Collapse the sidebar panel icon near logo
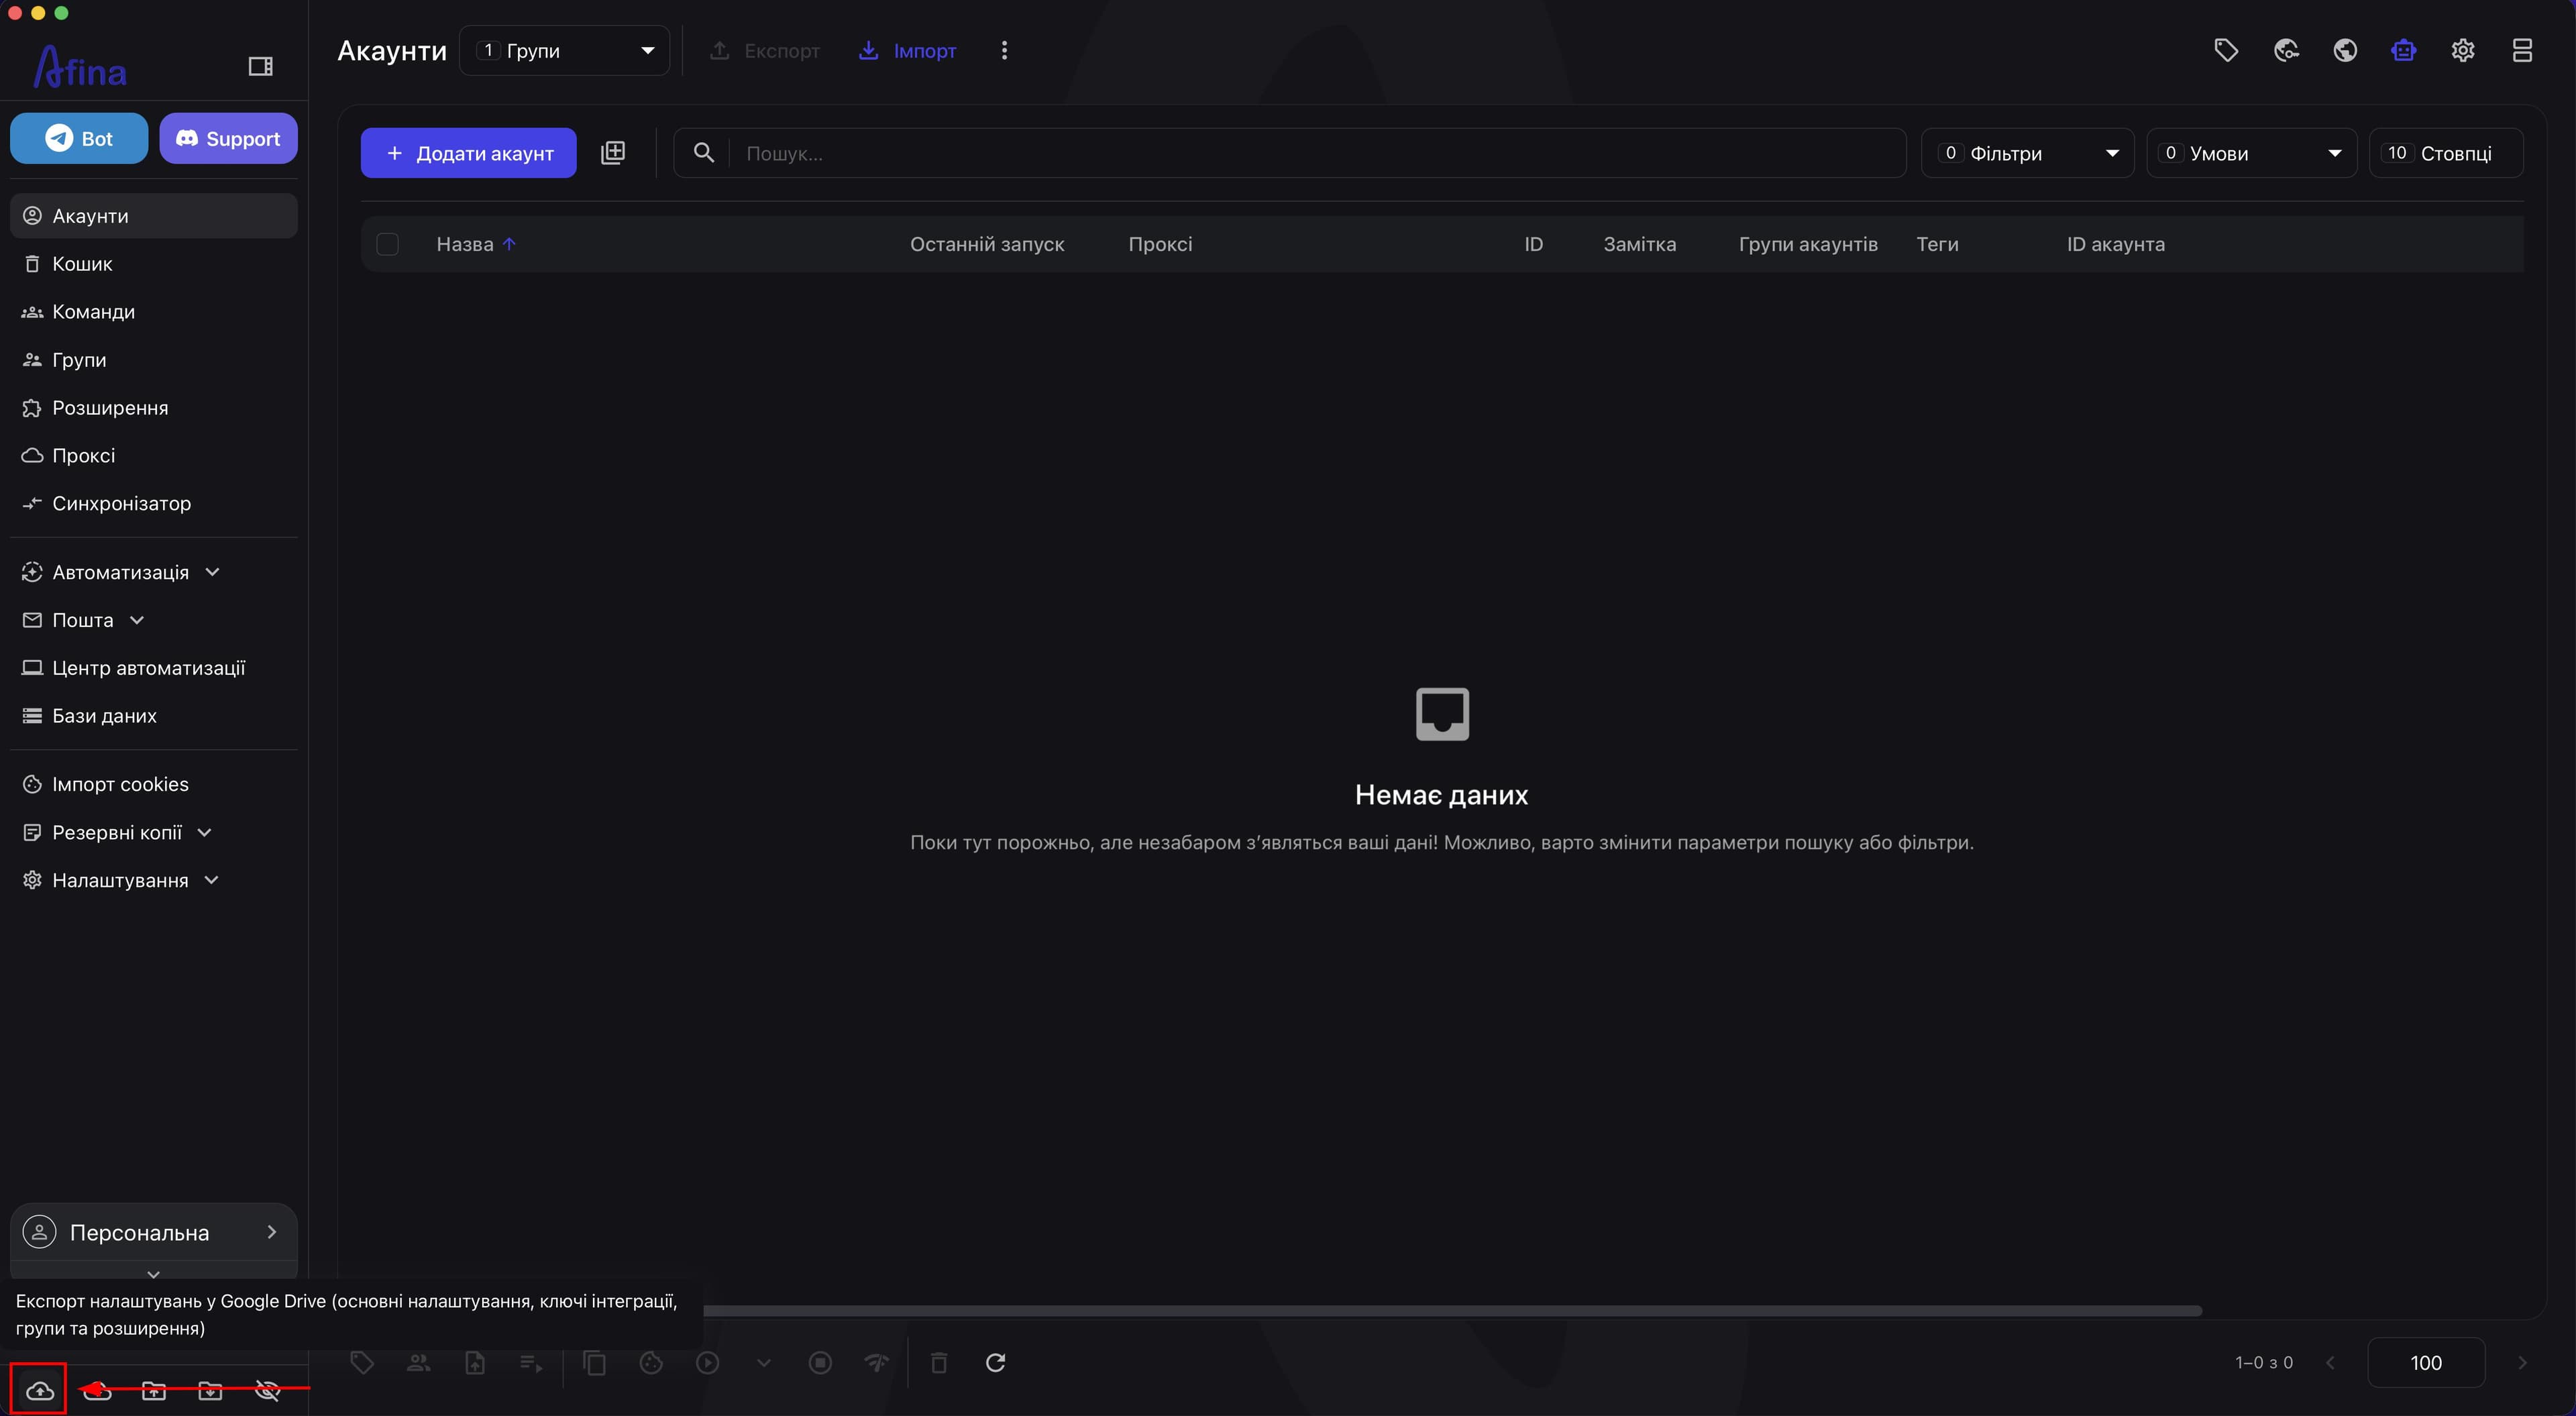The width and height of the screenshot is (2576, 1416). pyautogui.click(x=260, y=66)
